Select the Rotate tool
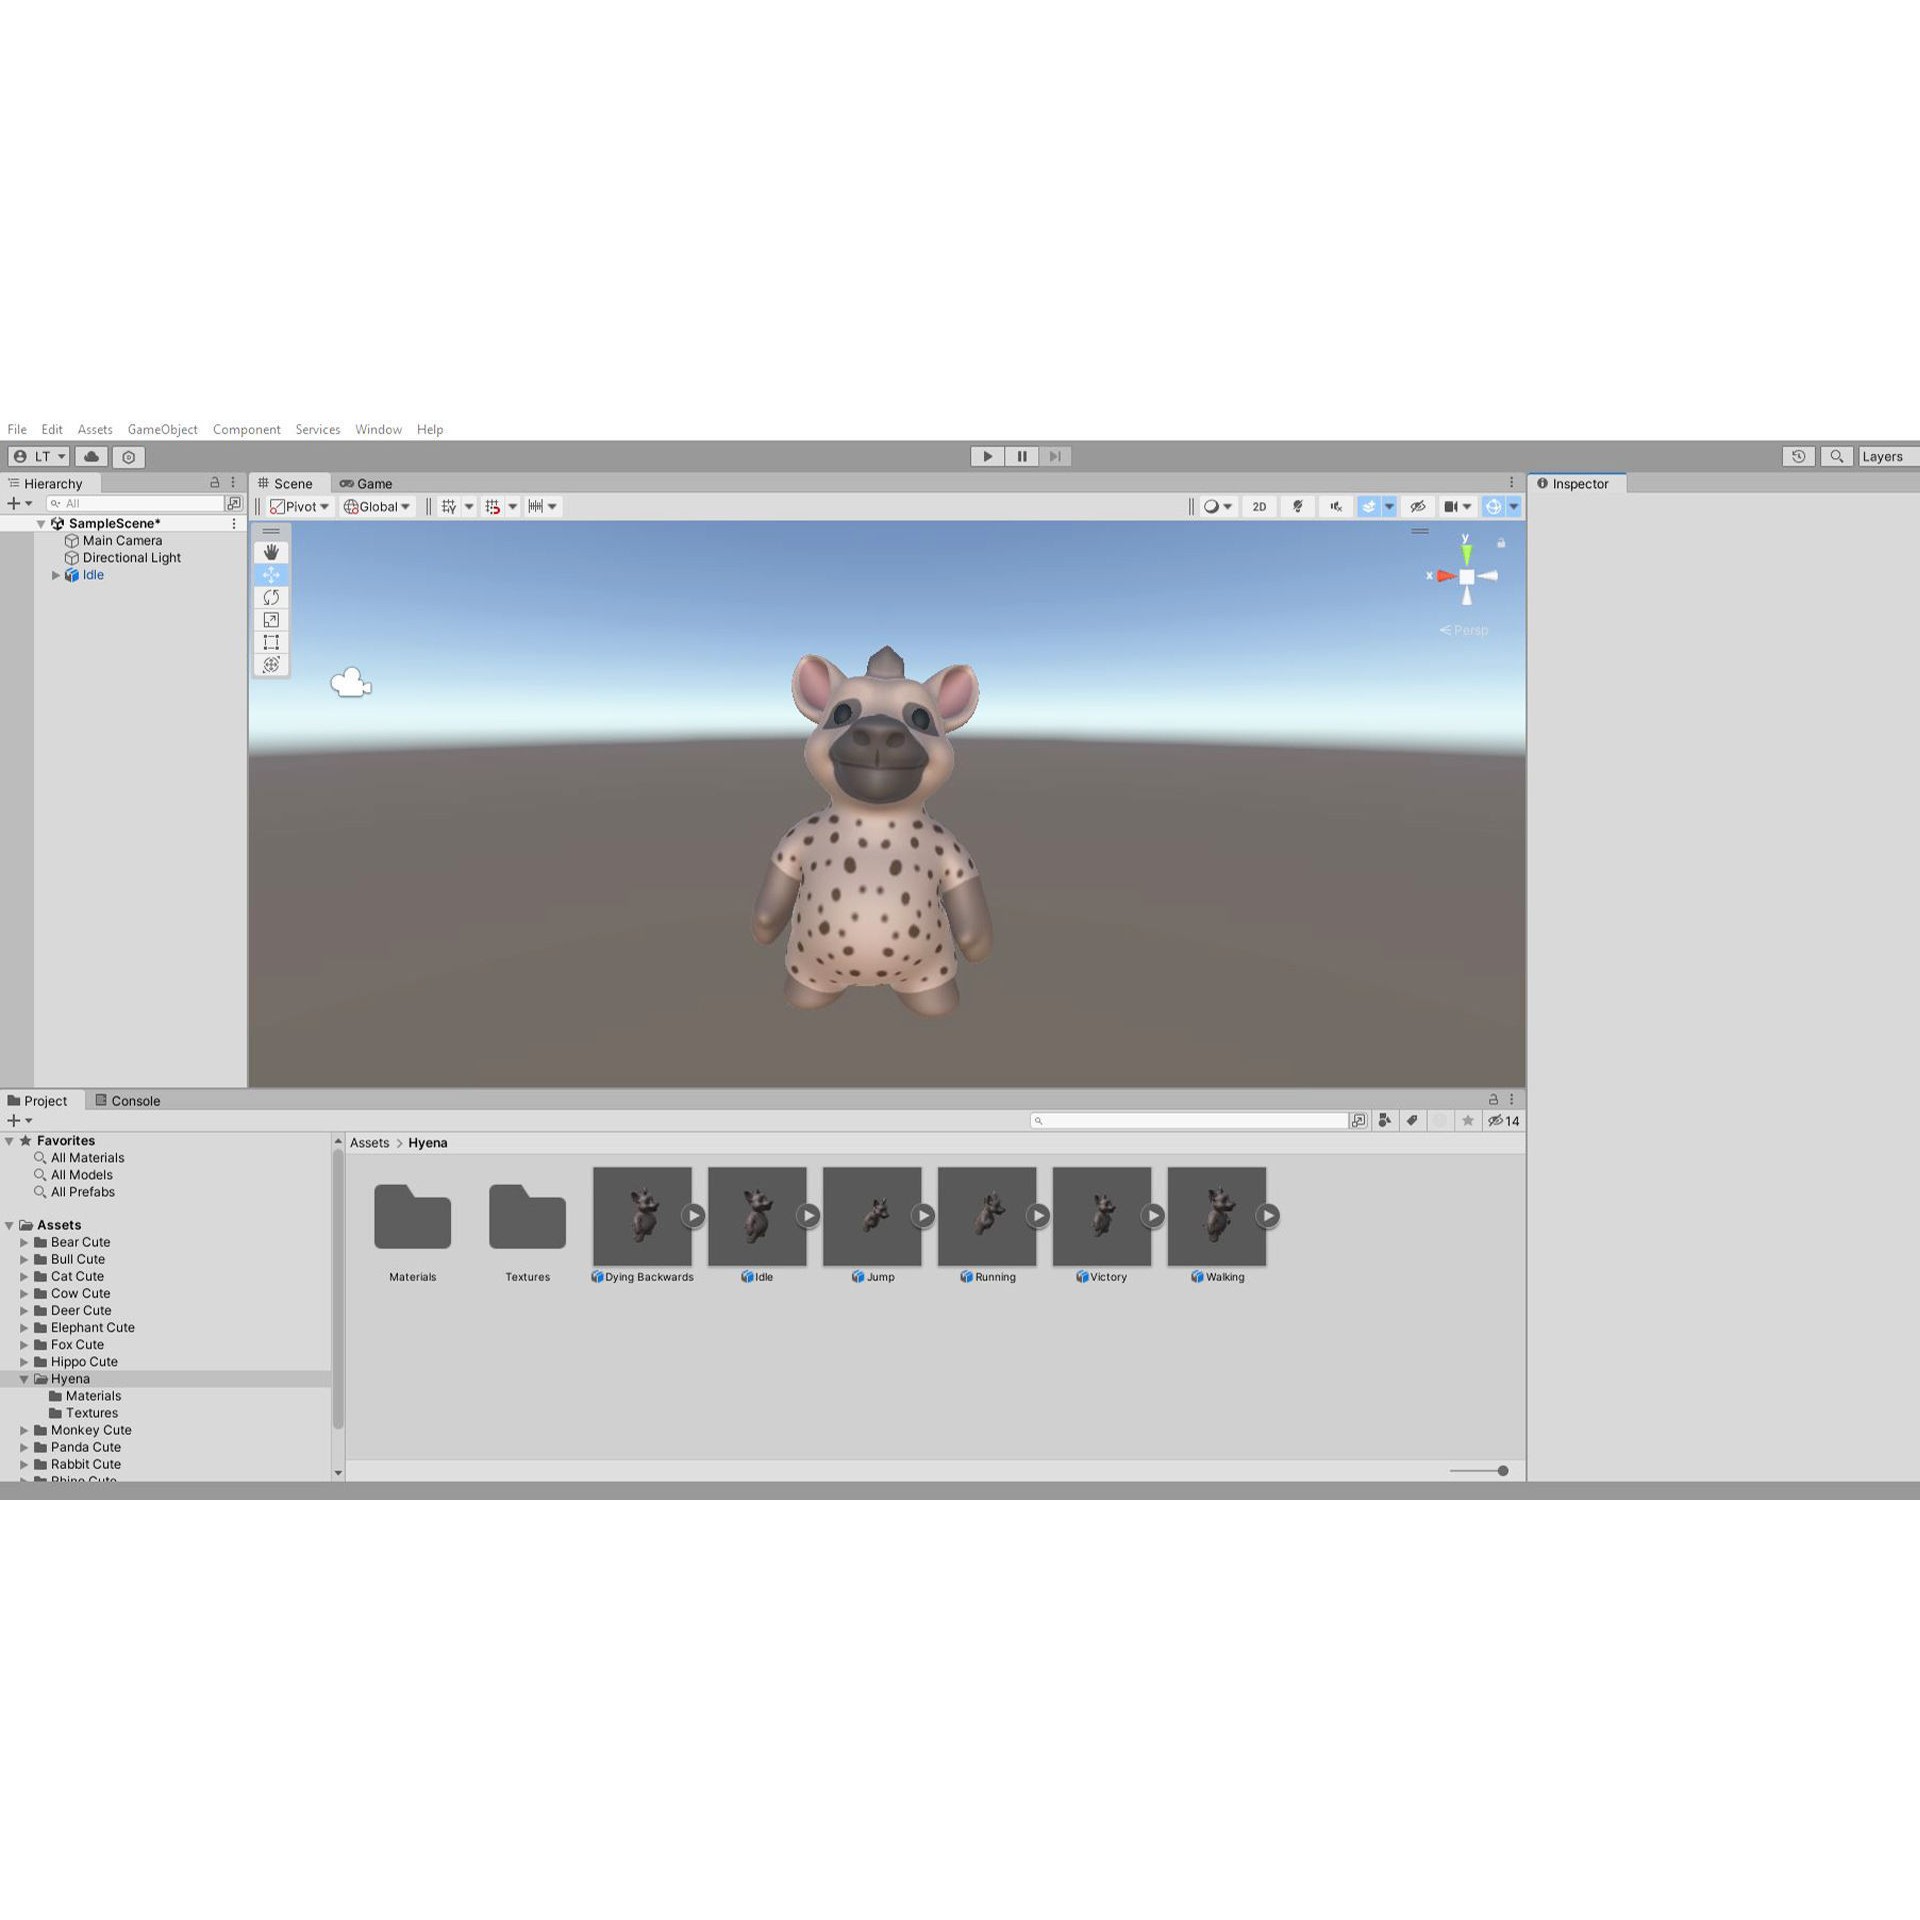Screen dimensions: 1920x1920 [271, 597]
